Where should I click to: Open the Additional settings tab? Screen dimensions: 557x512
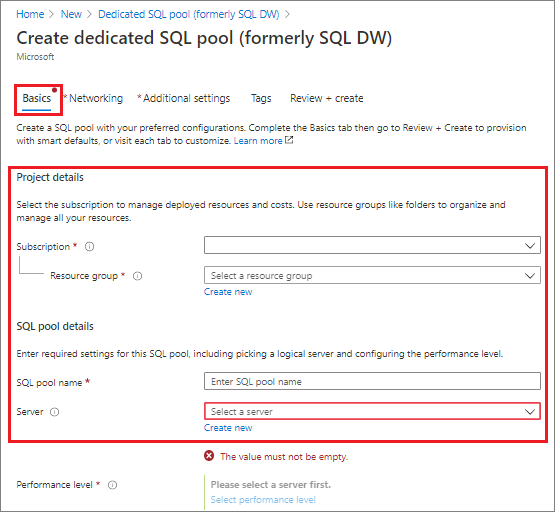click(184, 98)
